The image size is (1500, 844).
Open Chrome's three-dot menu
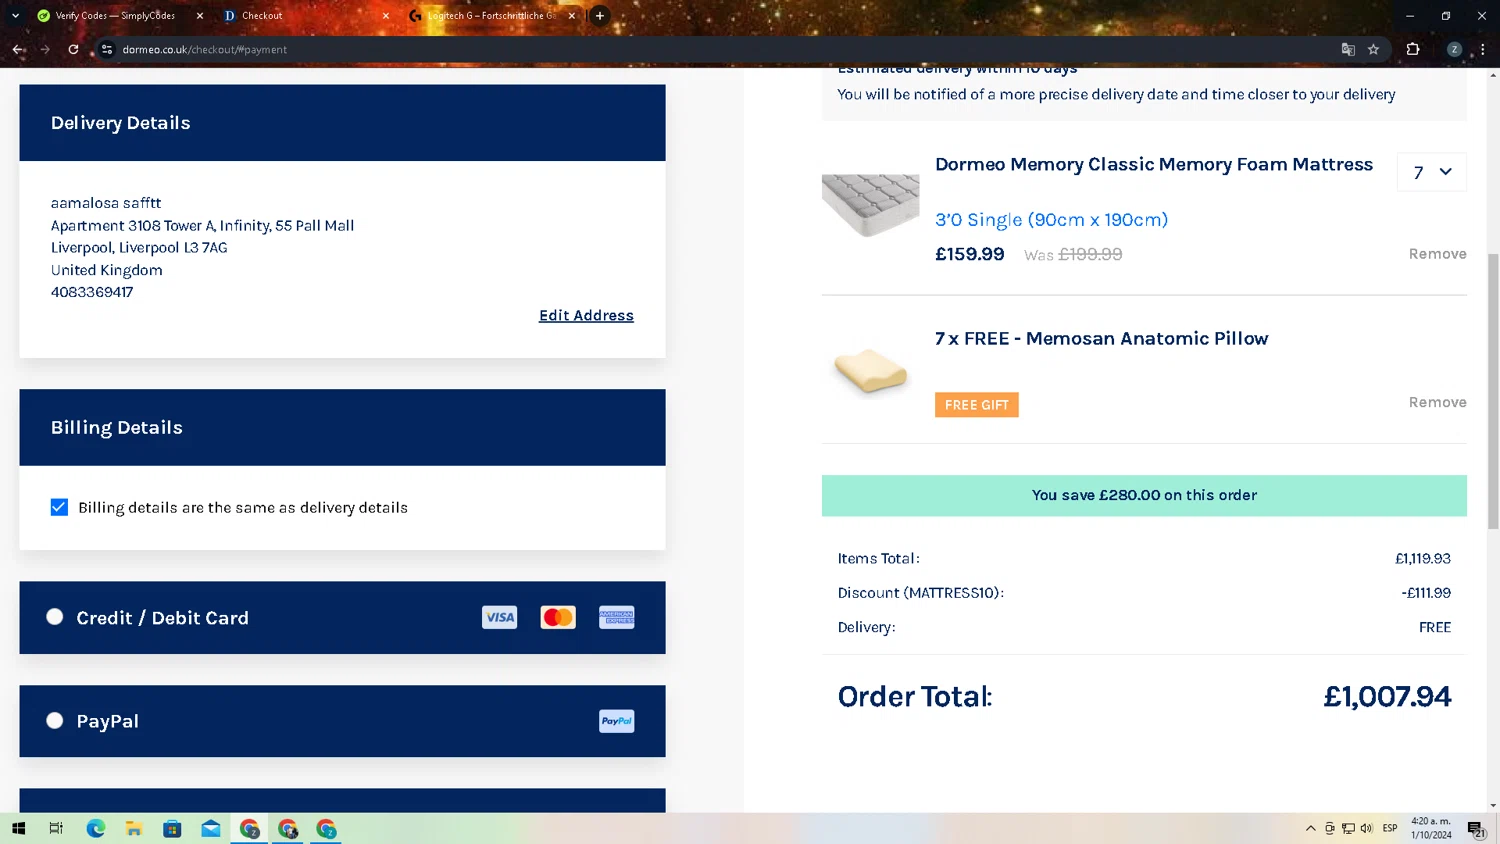pyautogui.click(x=1482, y=49)
